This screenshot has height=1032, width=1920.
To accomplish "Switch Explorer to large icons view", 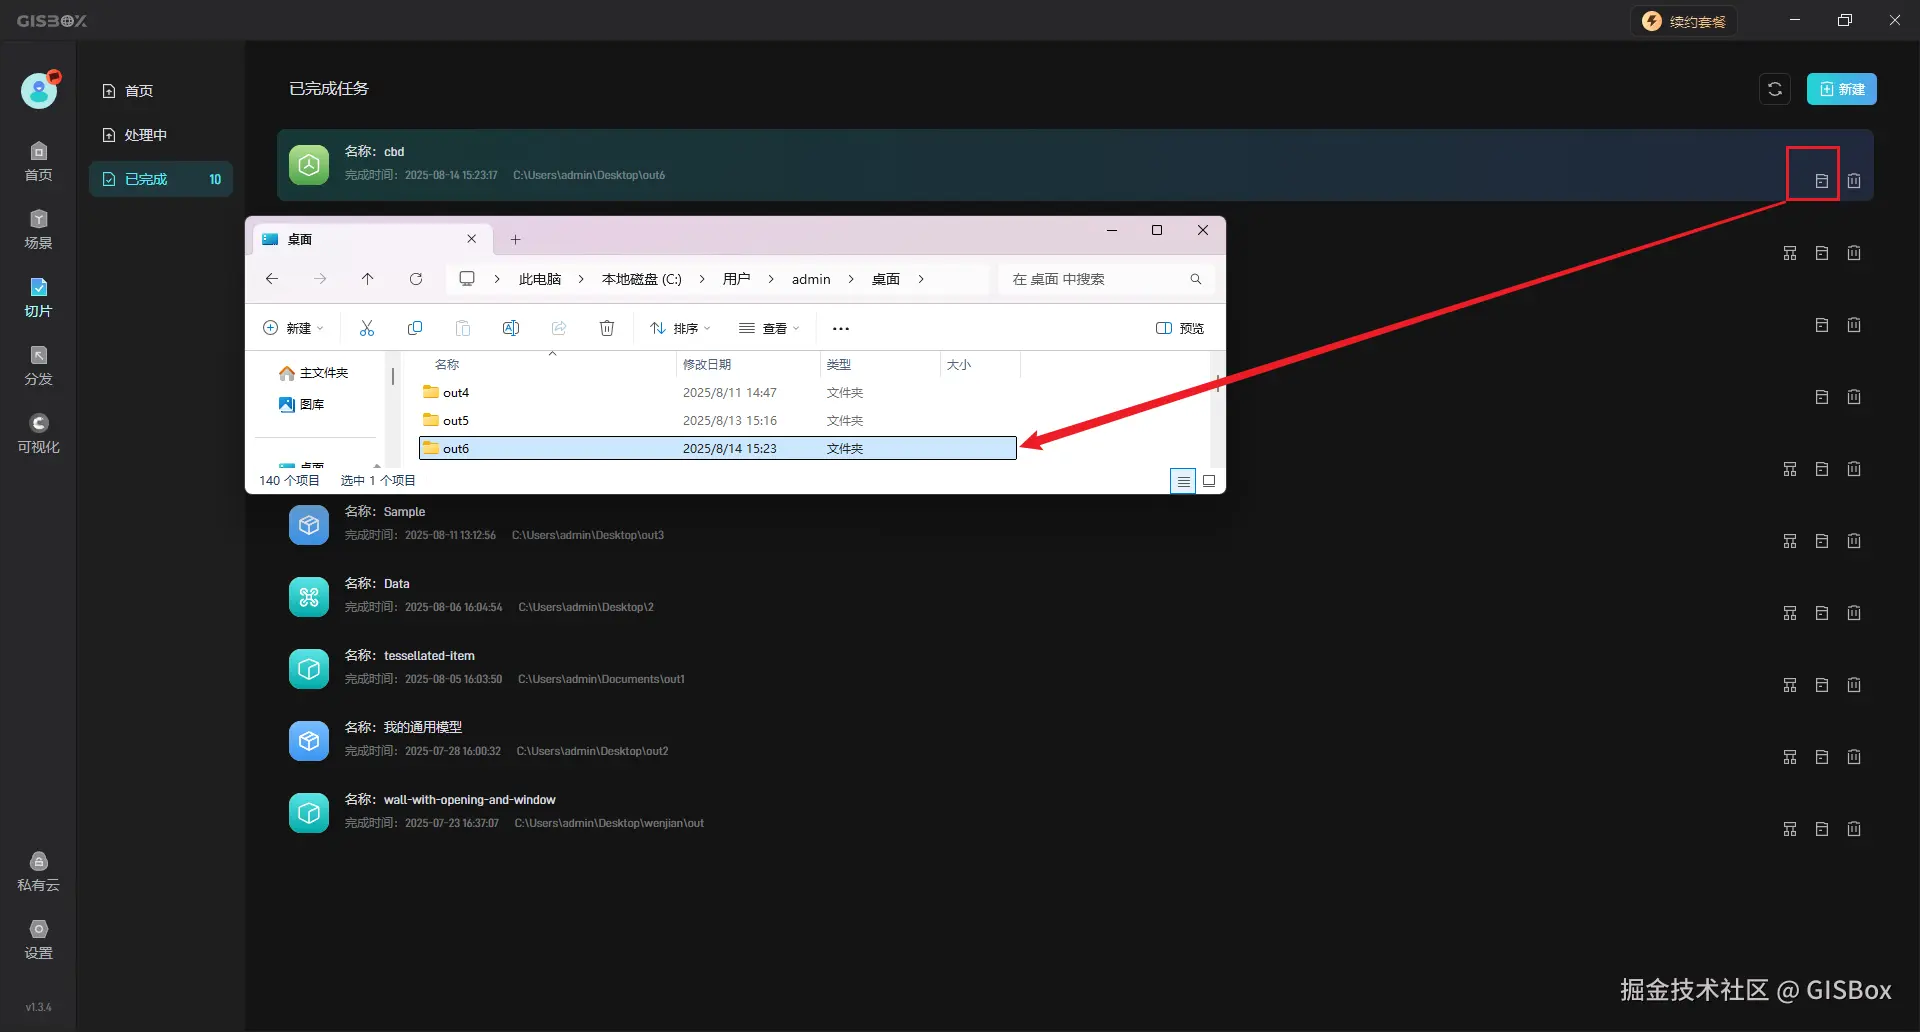I will click(1209, 481).
